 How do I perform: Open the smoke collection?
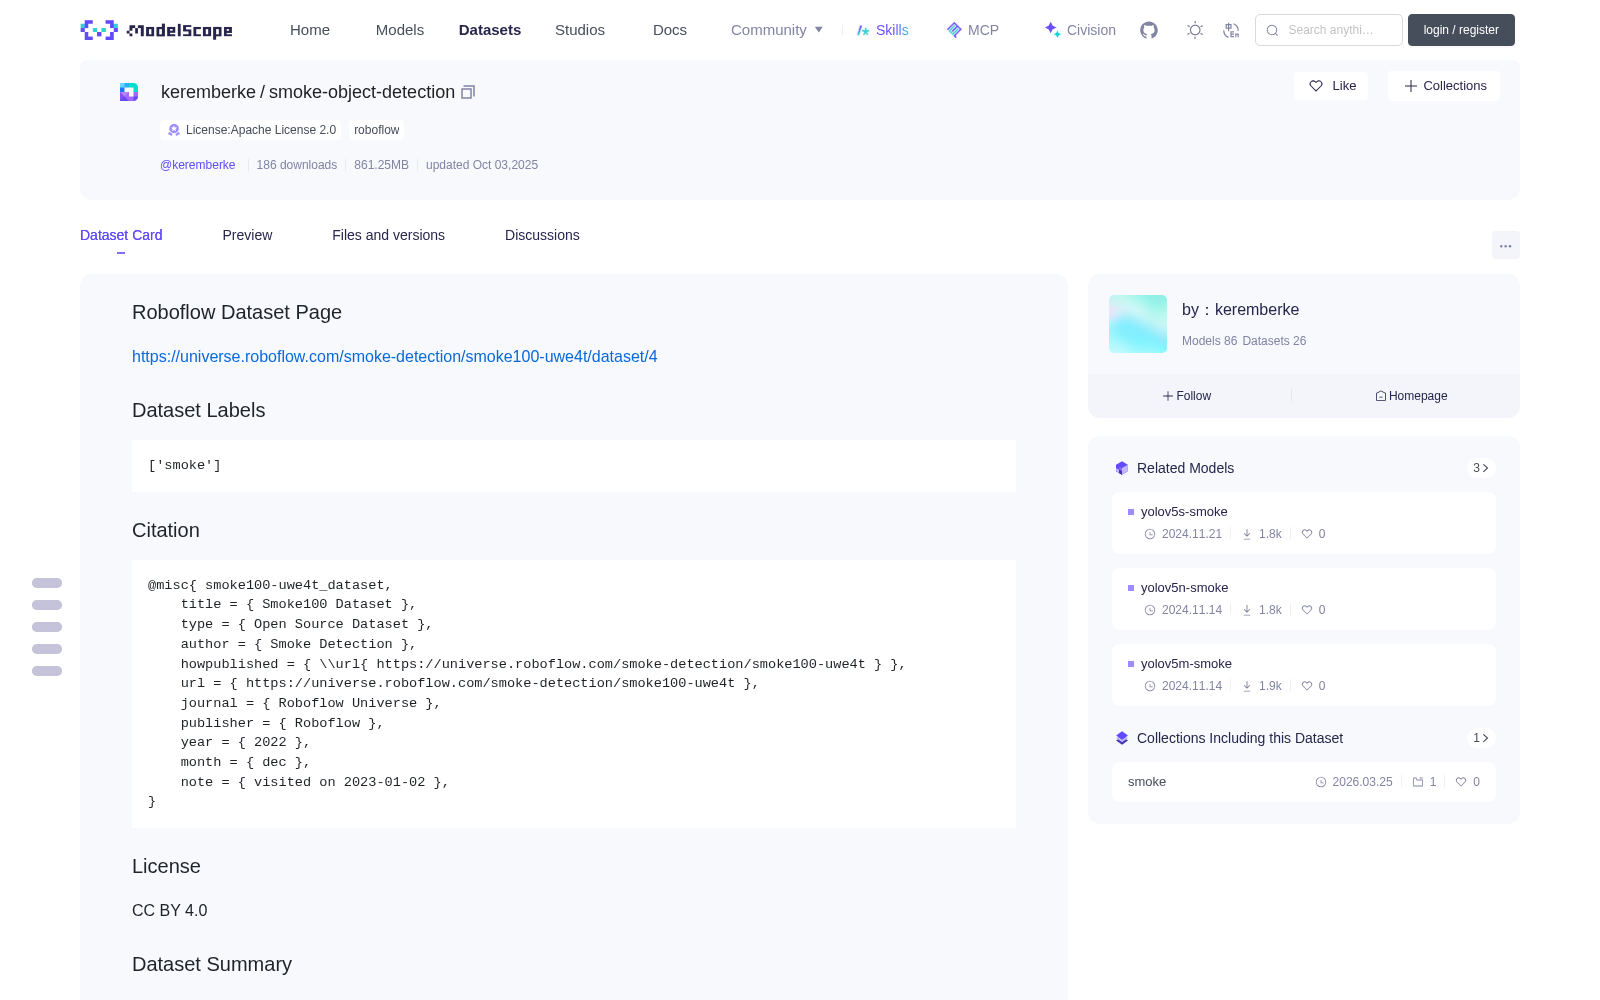click(x=1304, y=782)
